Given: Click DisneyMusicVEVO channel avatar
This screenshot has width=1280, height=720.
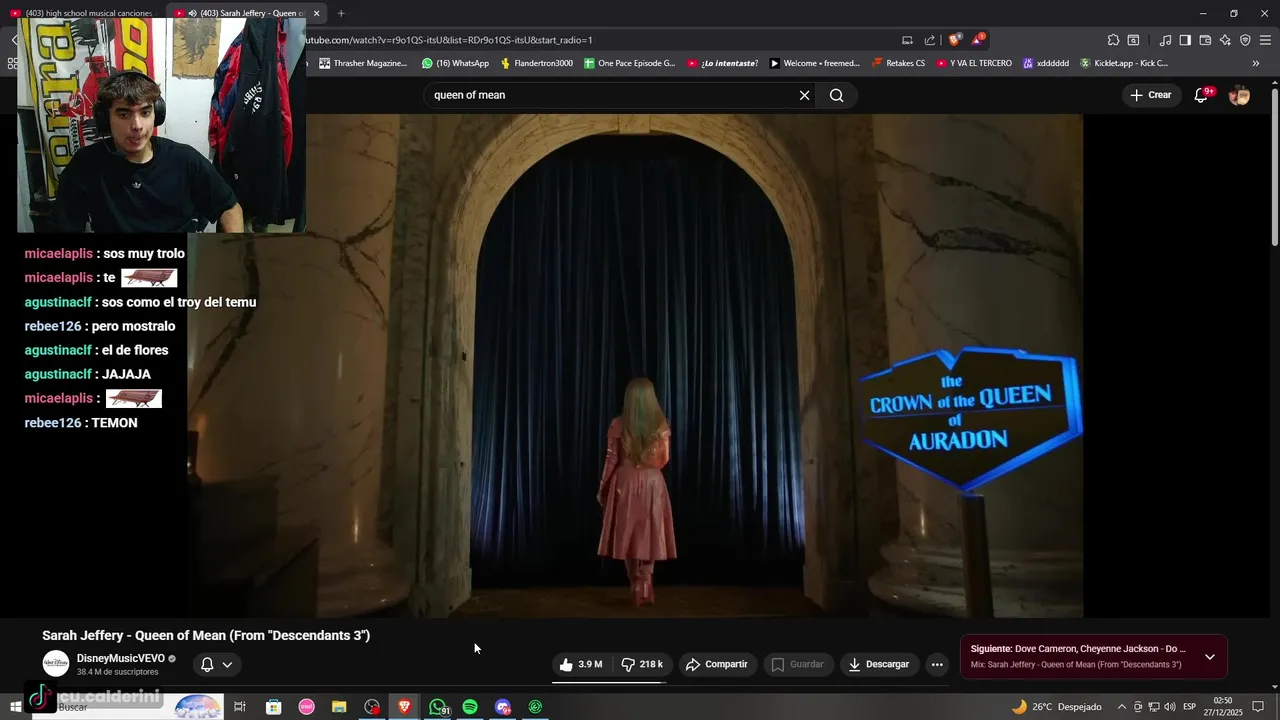Looking at the screenshot, I should [x=56, y=664].
